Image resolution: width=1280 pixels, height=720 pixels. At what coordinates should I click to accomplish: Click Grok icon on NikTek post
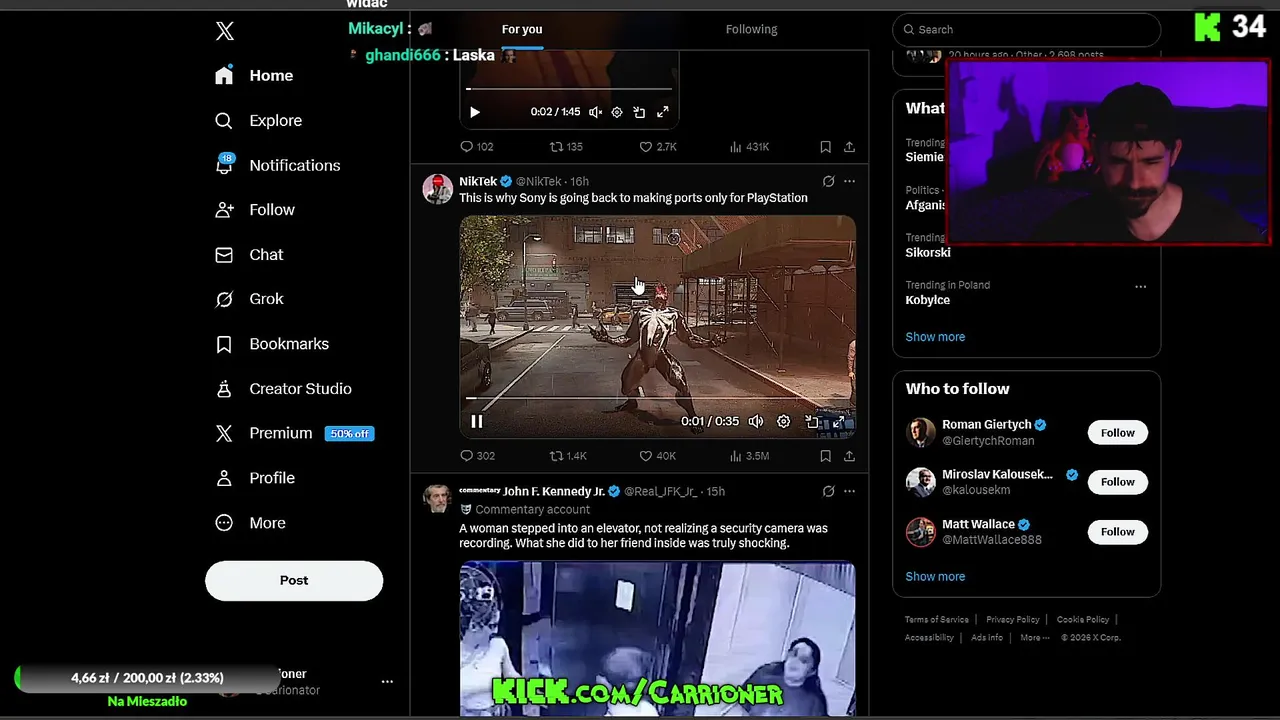(828, 181)
